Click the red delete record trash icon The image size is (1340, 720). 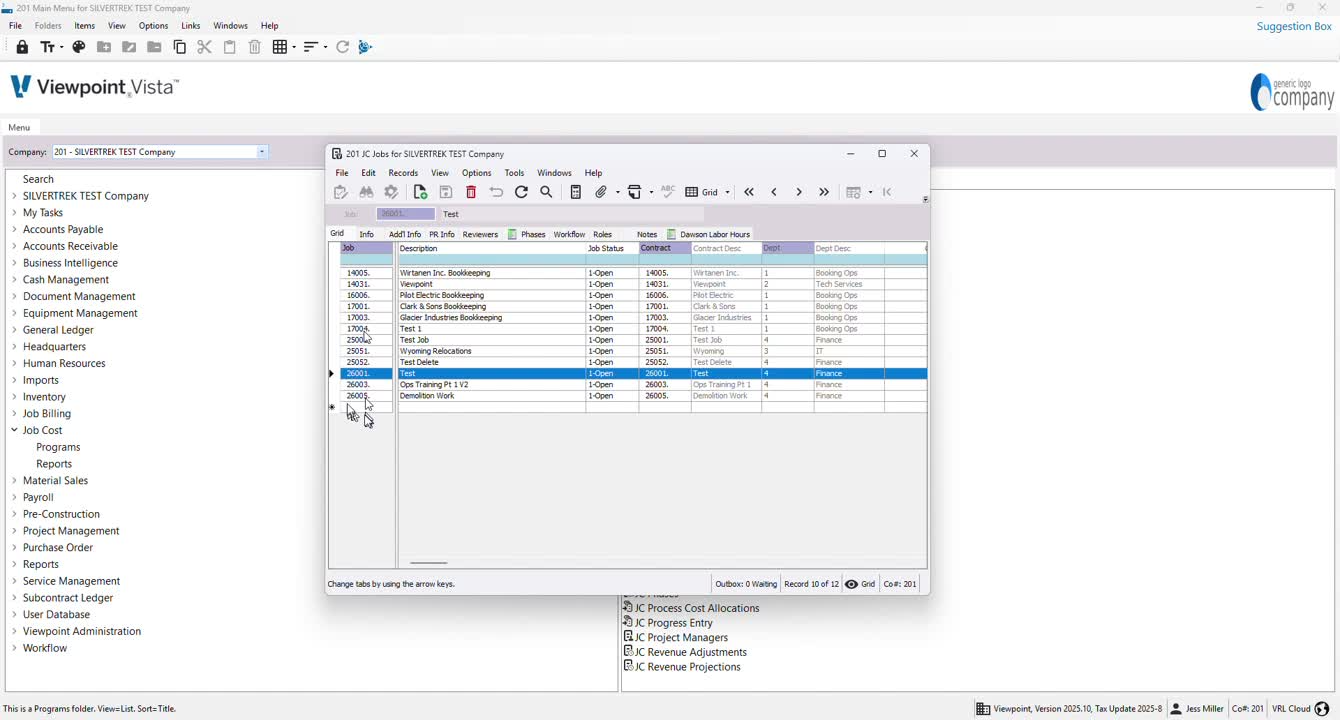(471, 192)
